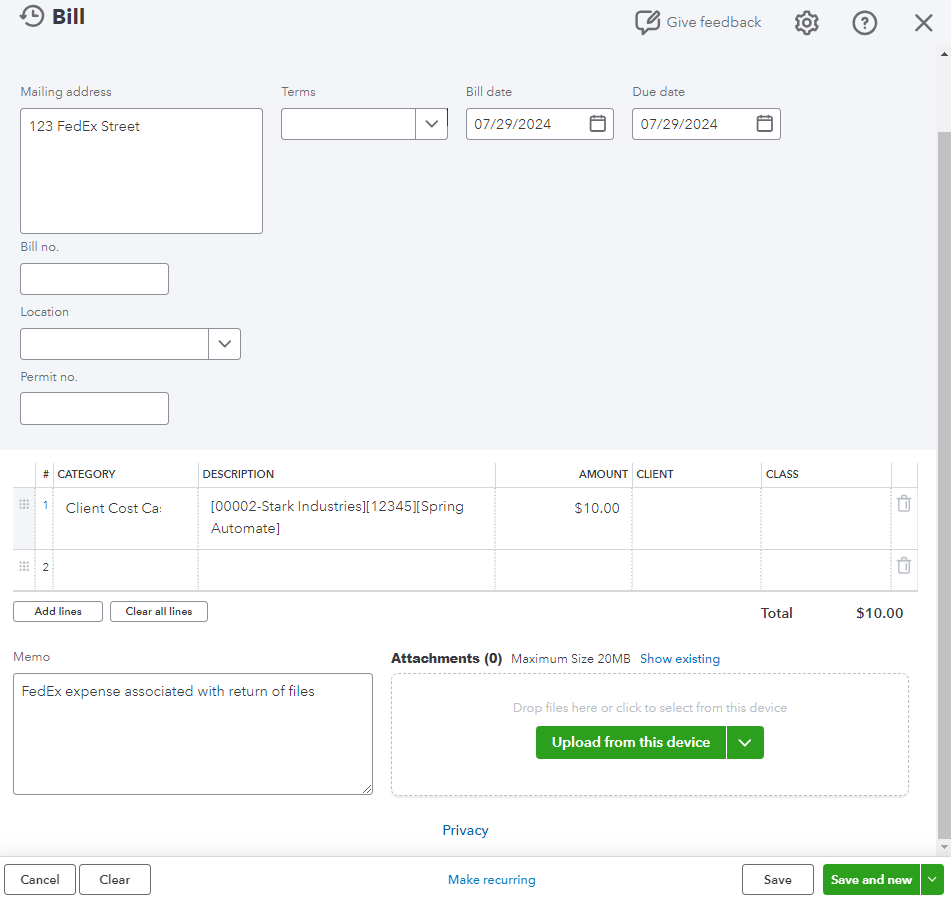Open the settings gear icon
The height and width of the screenshot is (899, 951).
[x=806, y=23]
